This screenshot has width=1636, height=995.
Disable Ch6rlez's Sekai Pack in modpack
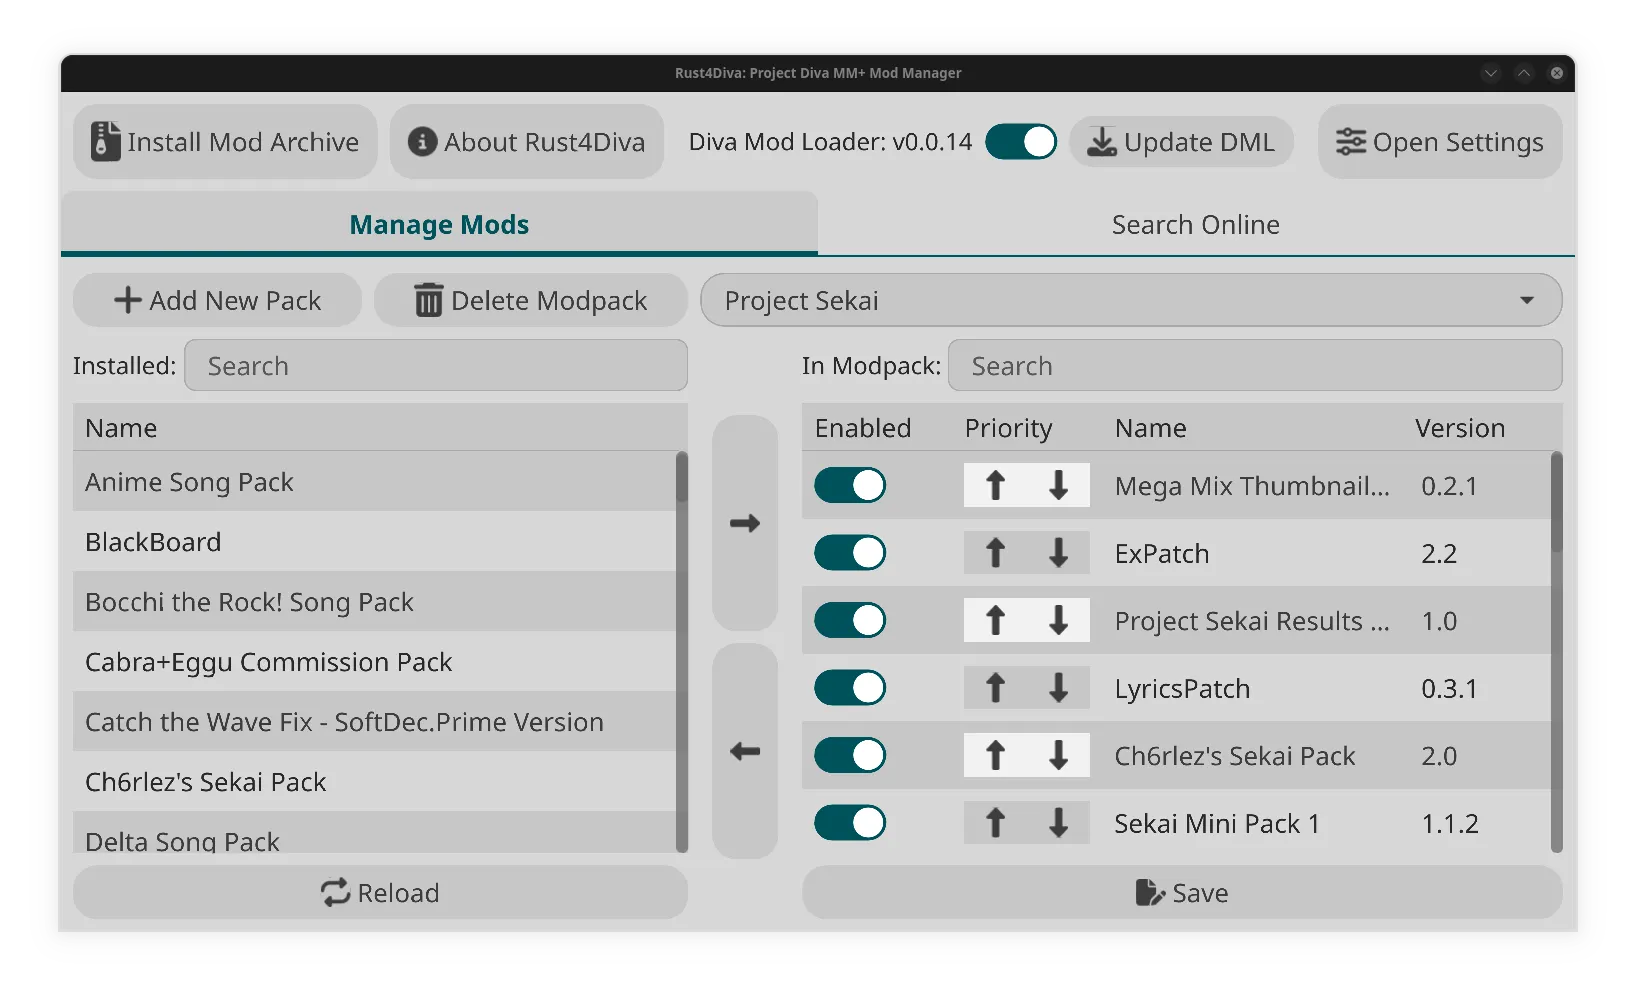(850, 756)
